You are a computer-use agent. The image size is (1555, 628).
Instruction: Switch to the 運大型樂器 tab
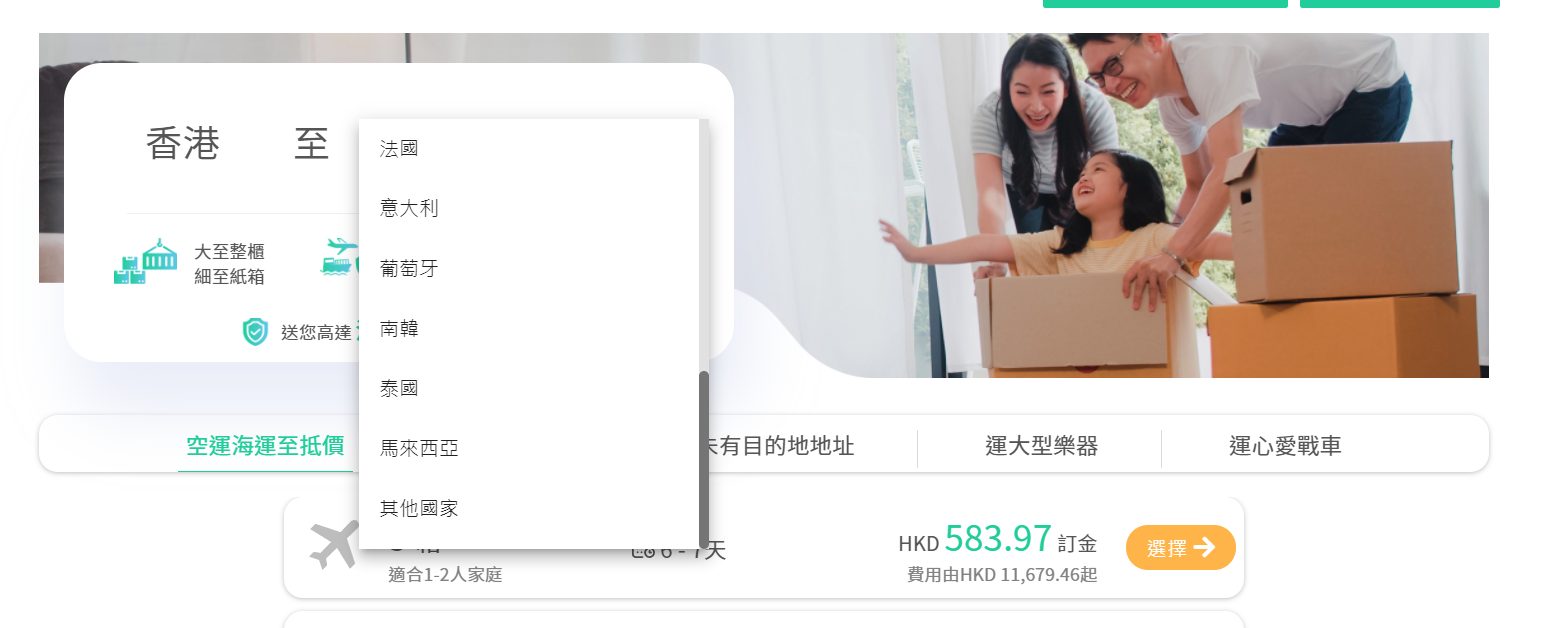[x=1041, y=446]
